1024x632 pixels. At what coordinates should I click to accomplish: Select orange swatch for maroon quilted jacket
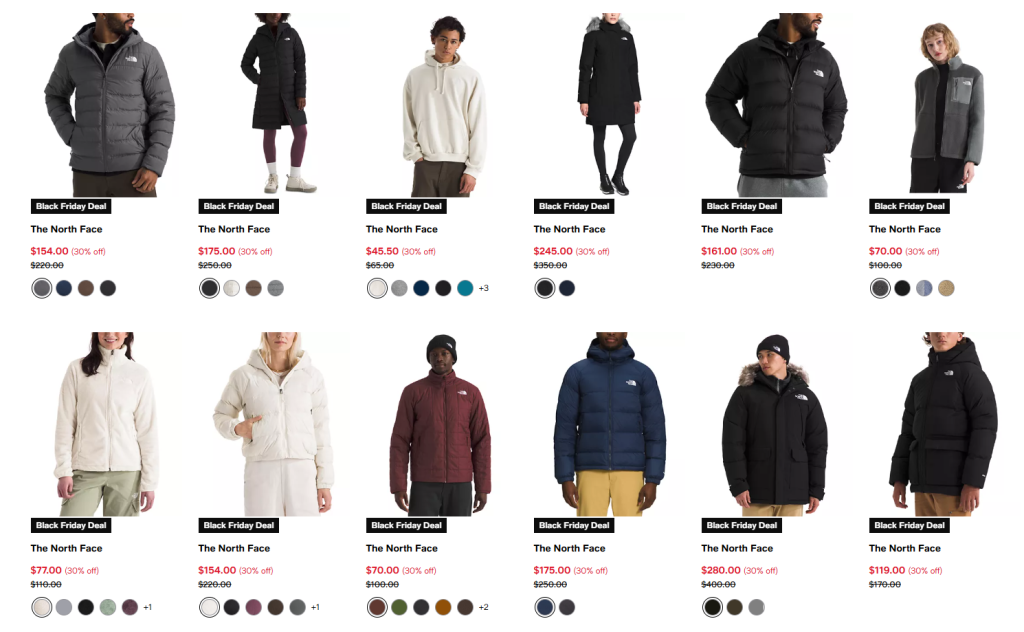click(x=443, y=607)
